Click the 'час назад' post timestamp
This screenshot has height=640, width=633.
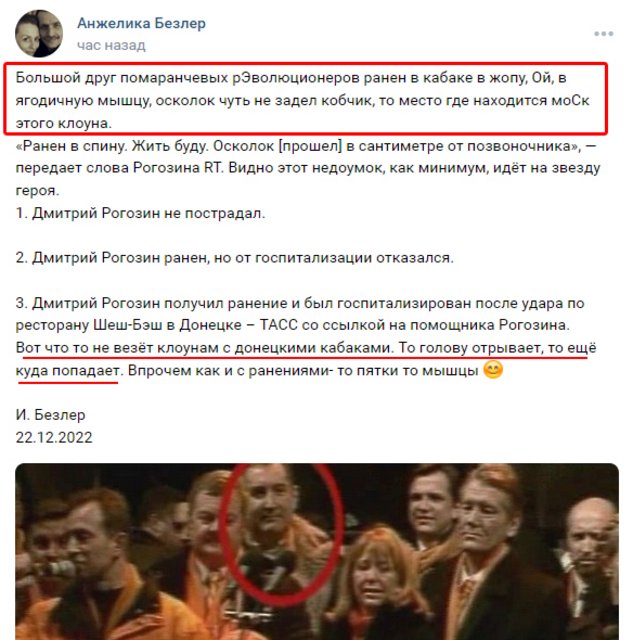(111, 45)
